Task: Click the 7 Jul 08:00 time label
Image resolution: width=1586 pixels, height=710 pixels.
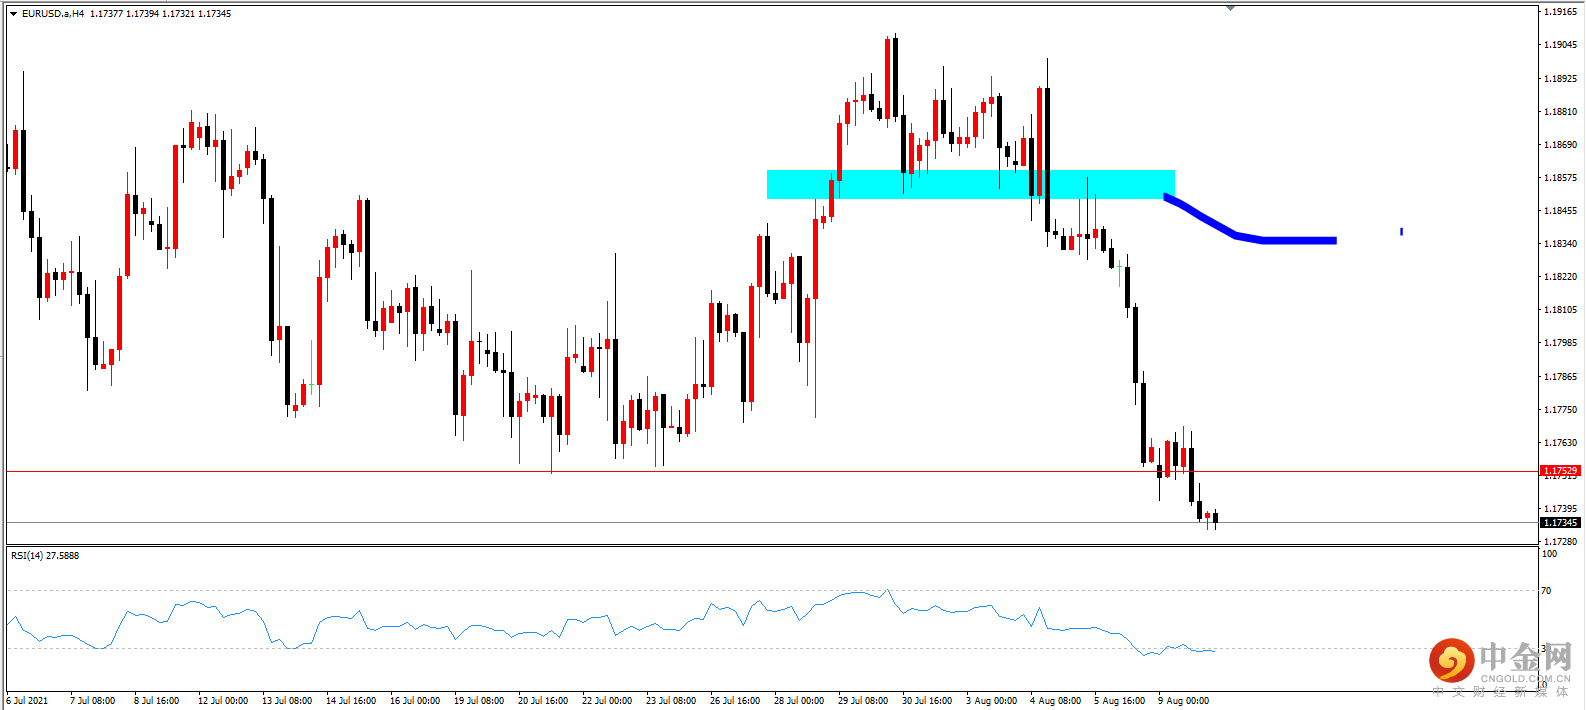Action: 92,700
